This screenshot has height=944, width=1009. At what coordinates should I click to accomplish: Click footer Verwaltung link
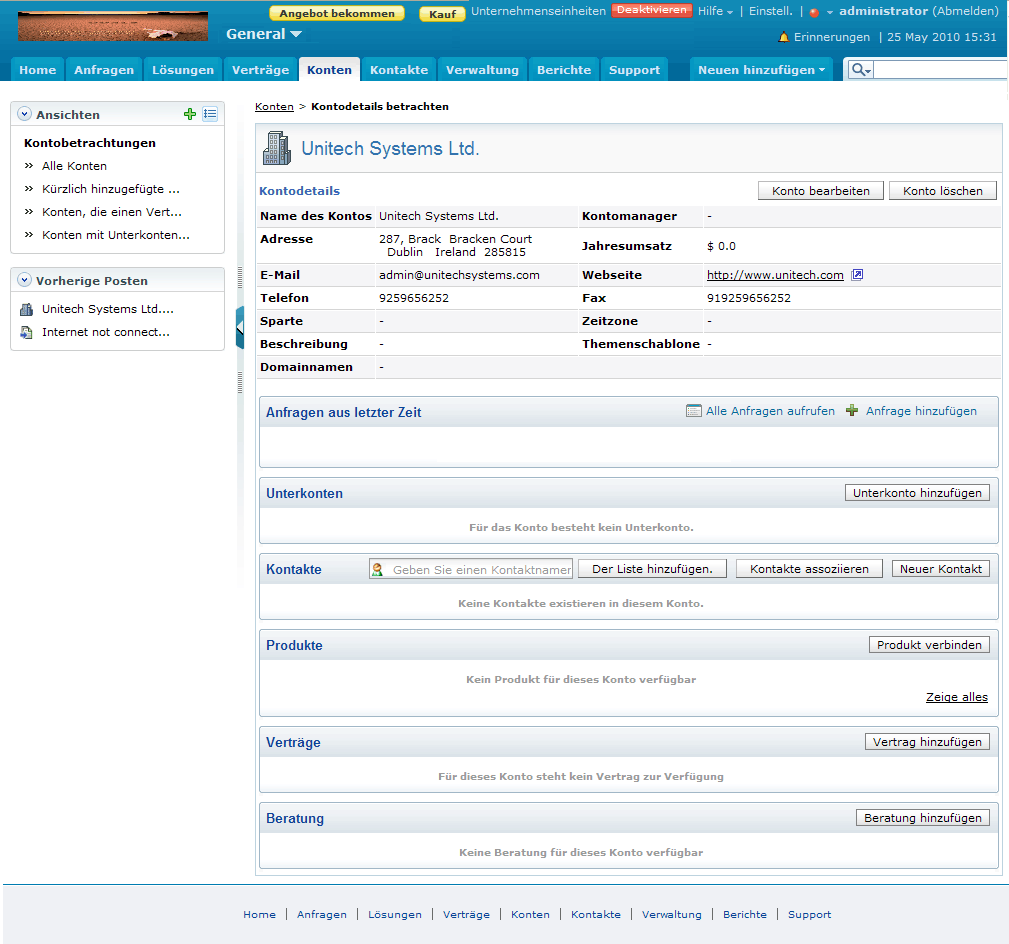pos(671,914)
